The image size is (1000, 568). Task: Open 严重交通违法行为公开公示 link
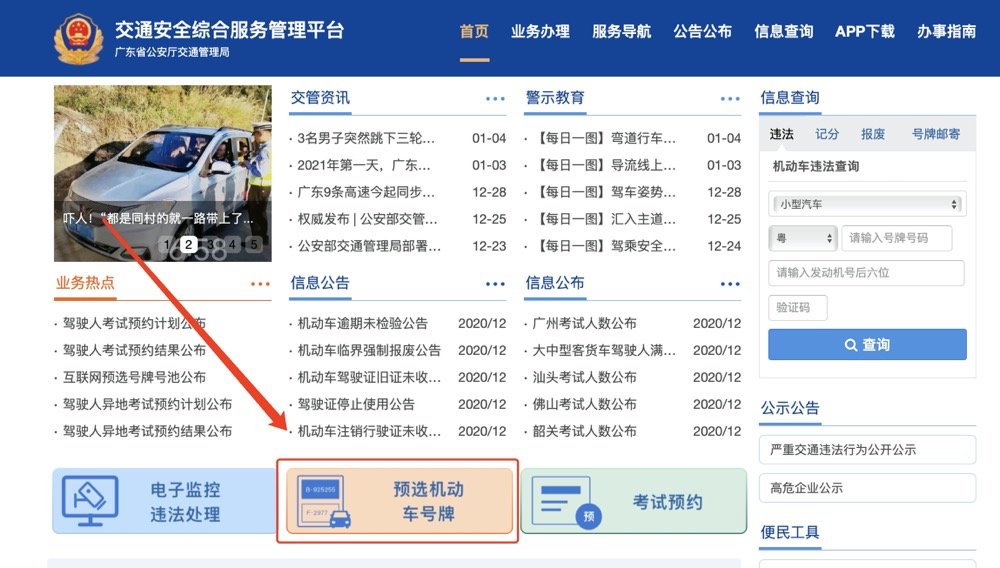(x=867, y=450)
